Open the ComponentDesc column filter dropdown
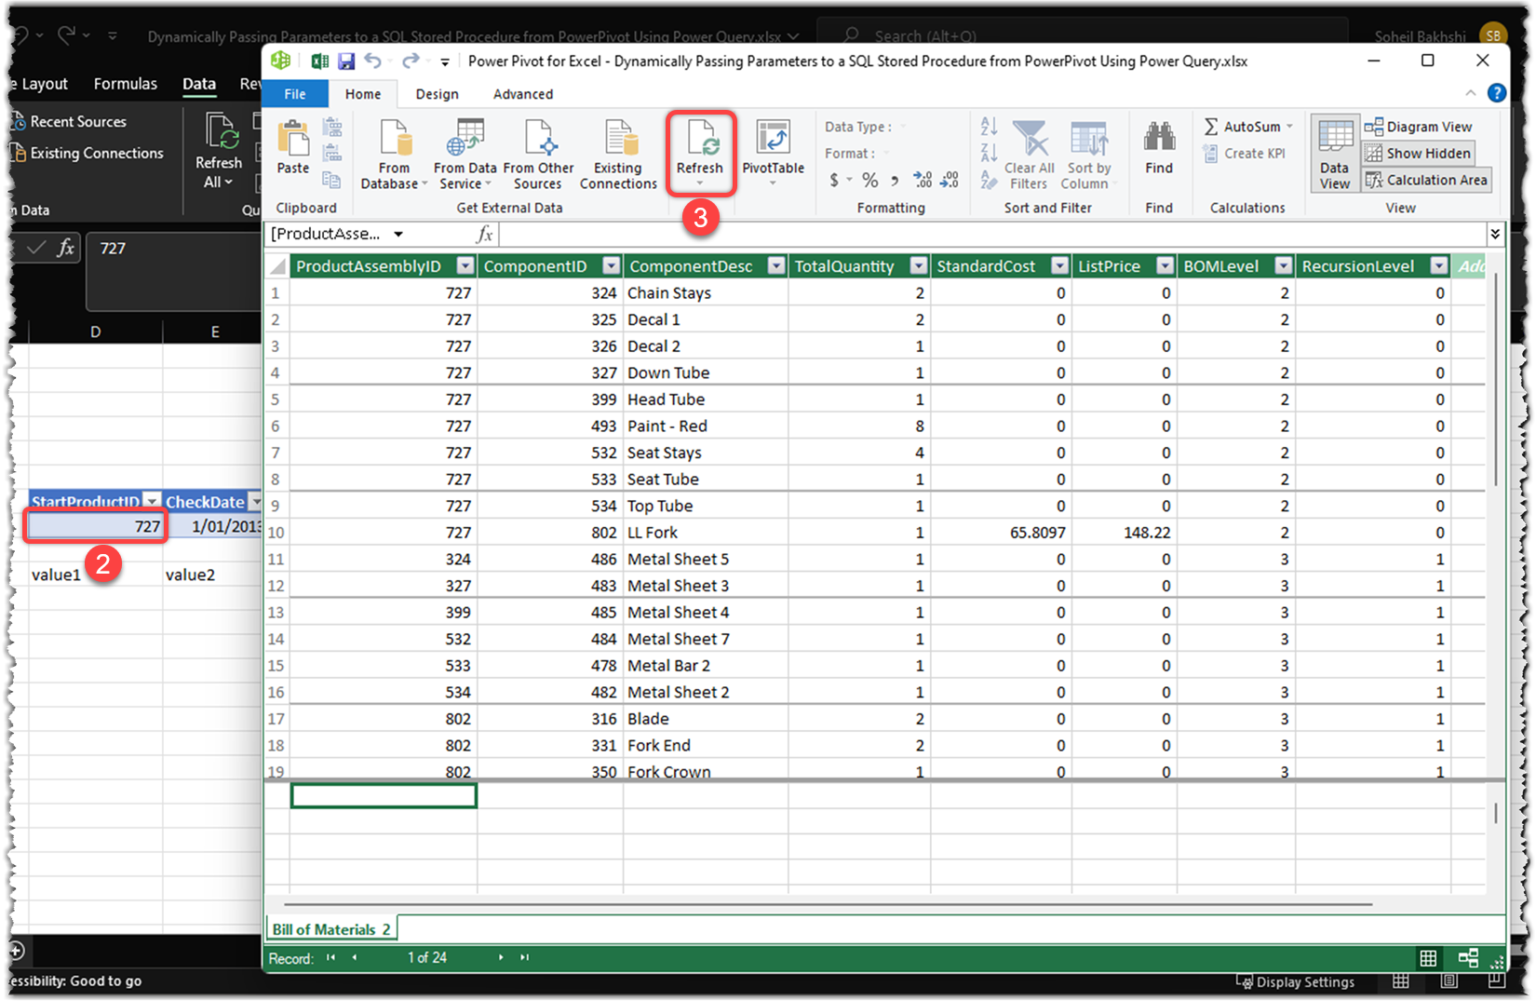Screen dimensions: 1536x1001 [x=776, y=266]
